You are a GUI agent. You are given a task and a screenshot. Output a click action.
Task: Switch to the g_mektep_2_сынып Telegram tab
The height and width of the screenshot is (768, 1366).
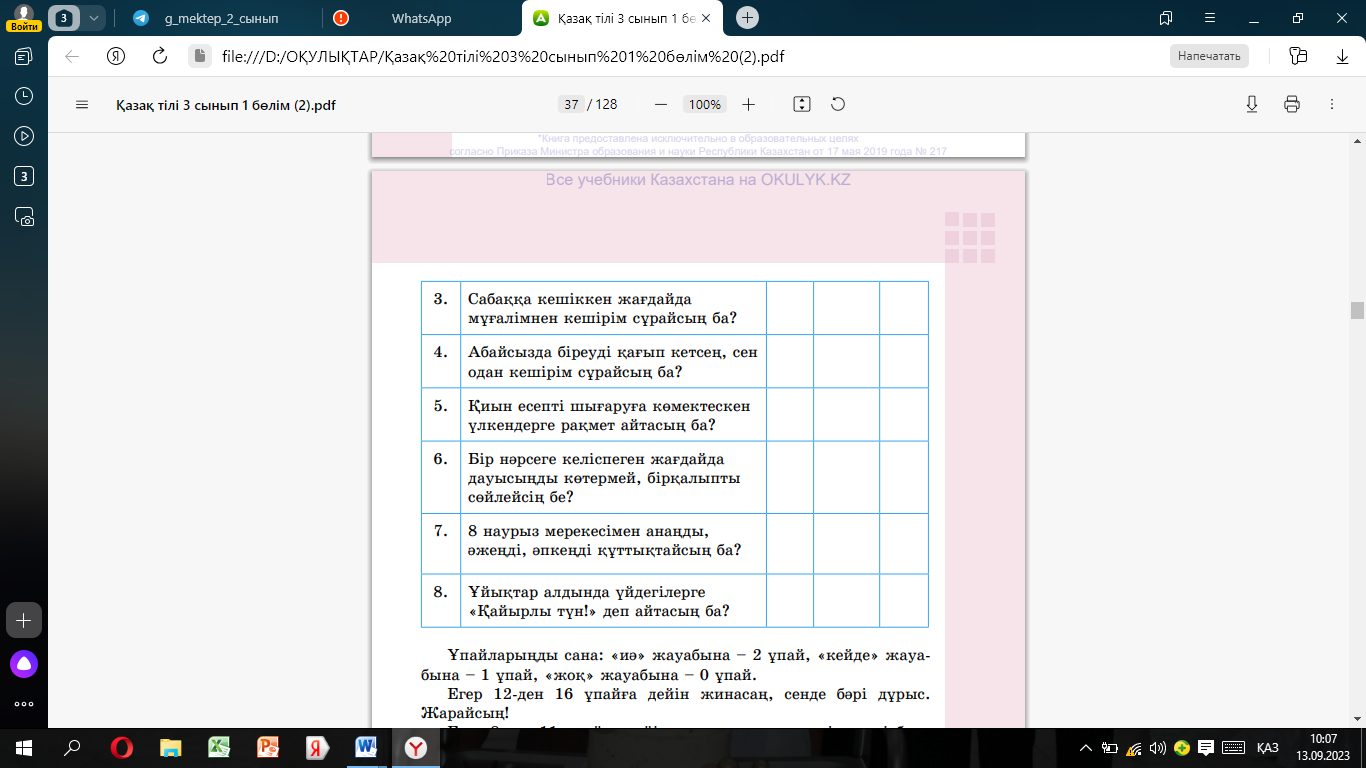(221, 18)
